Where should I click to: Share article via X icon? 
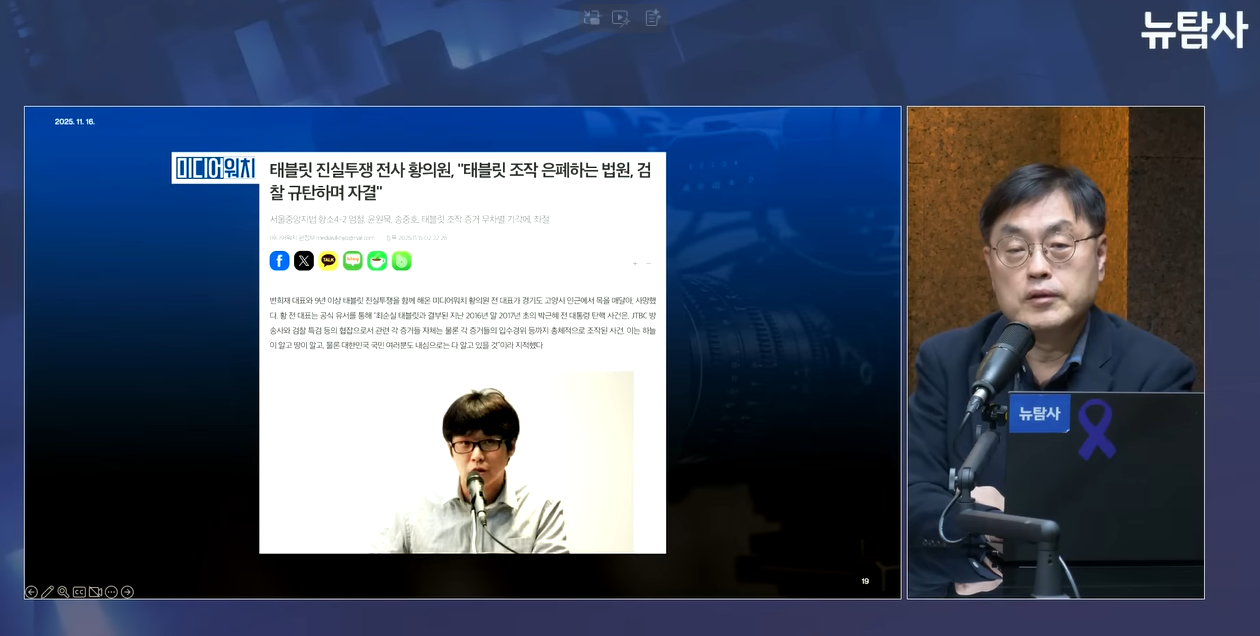click(304, 261)
